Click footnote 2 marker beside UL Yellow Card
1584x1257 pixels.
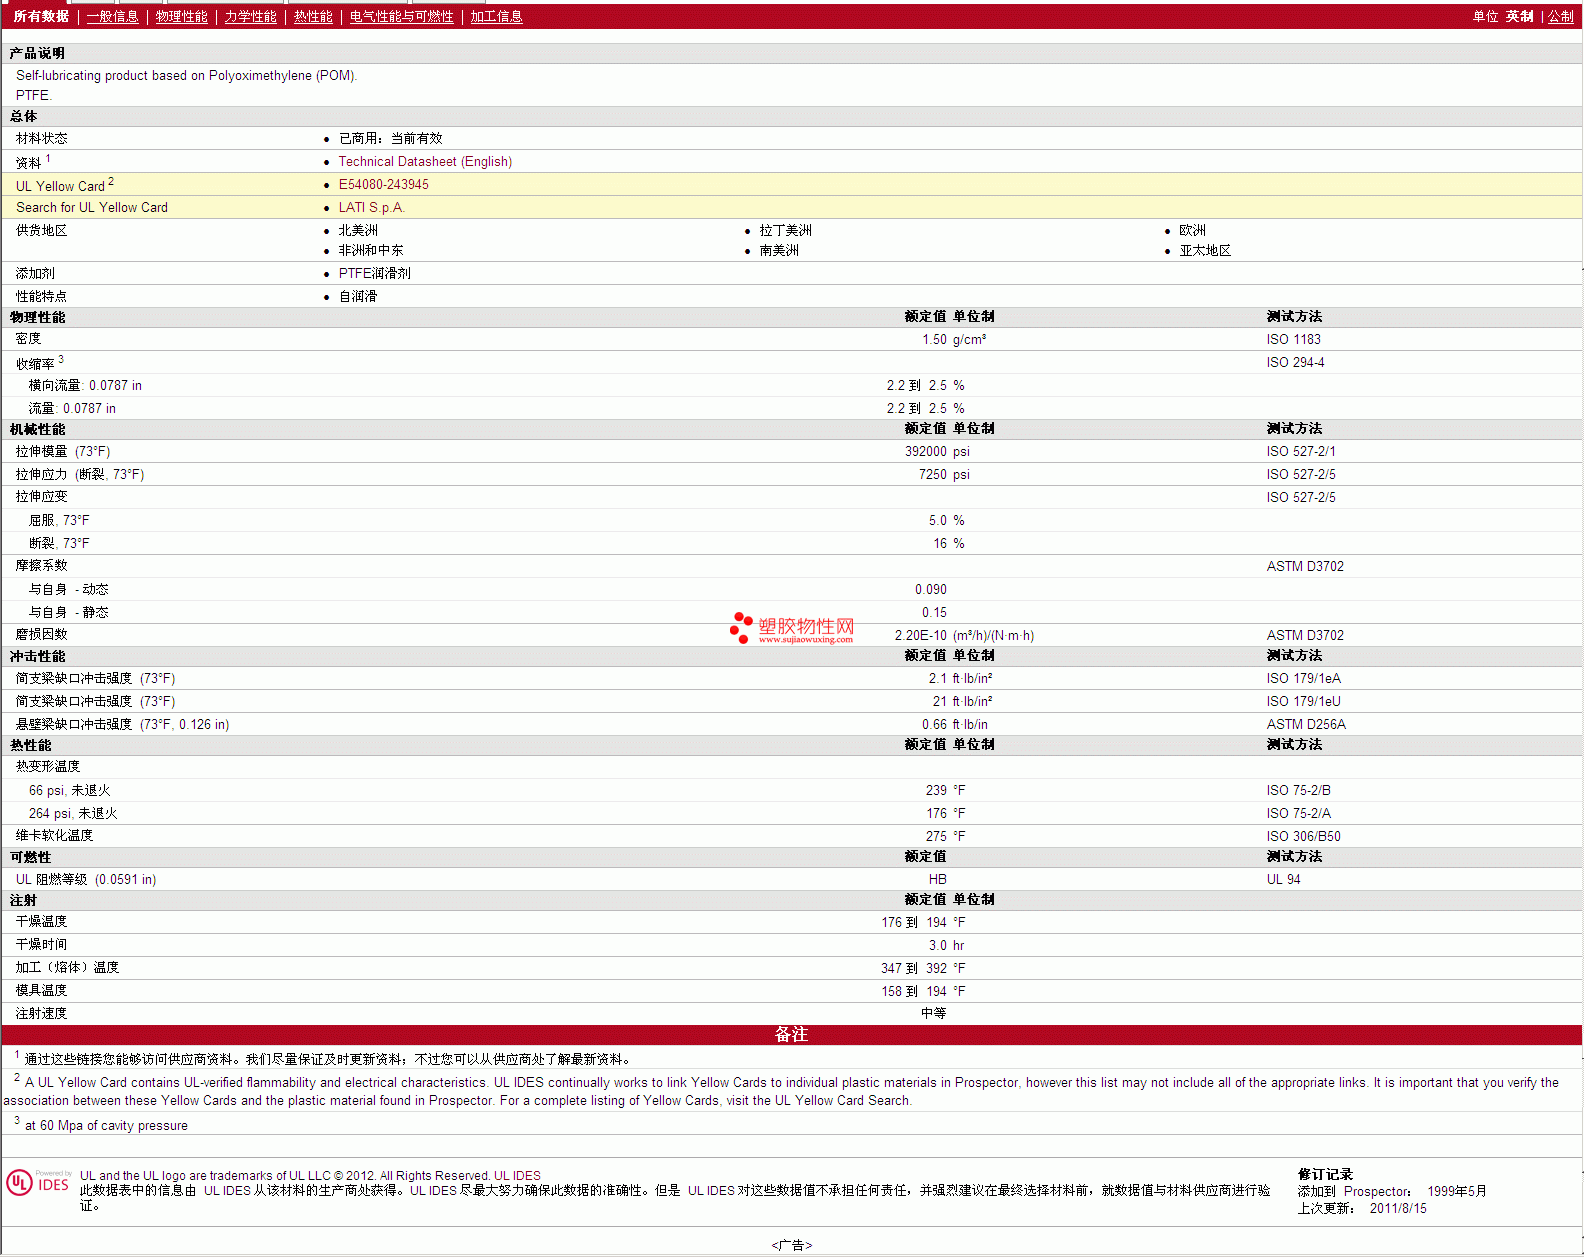111,181
